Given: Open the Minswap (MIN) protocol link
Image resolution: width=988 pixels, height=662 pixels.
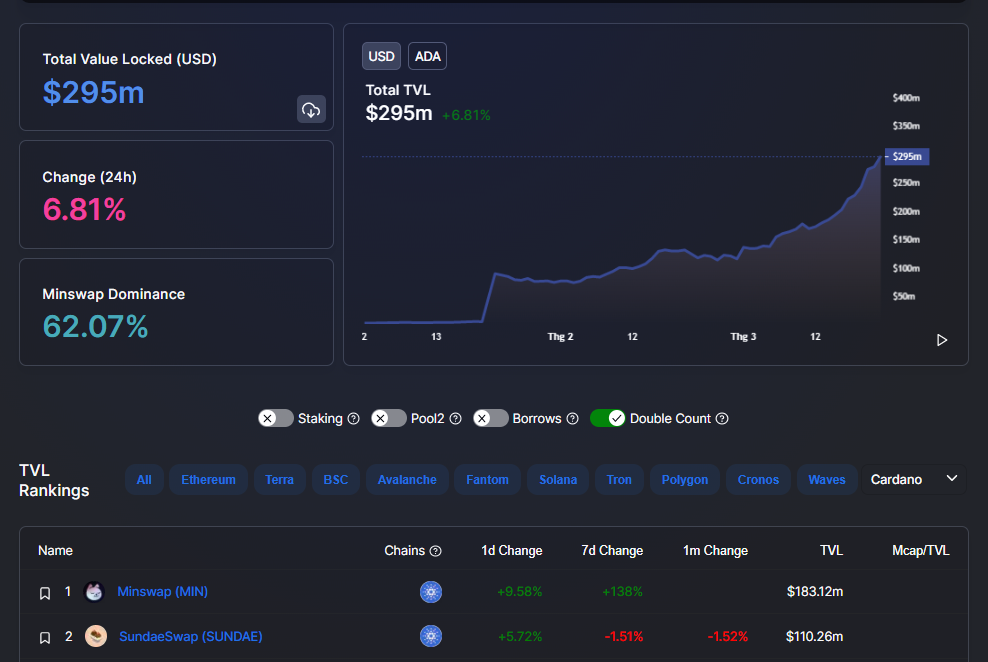Looking at the screenshot, I should 163,591.
